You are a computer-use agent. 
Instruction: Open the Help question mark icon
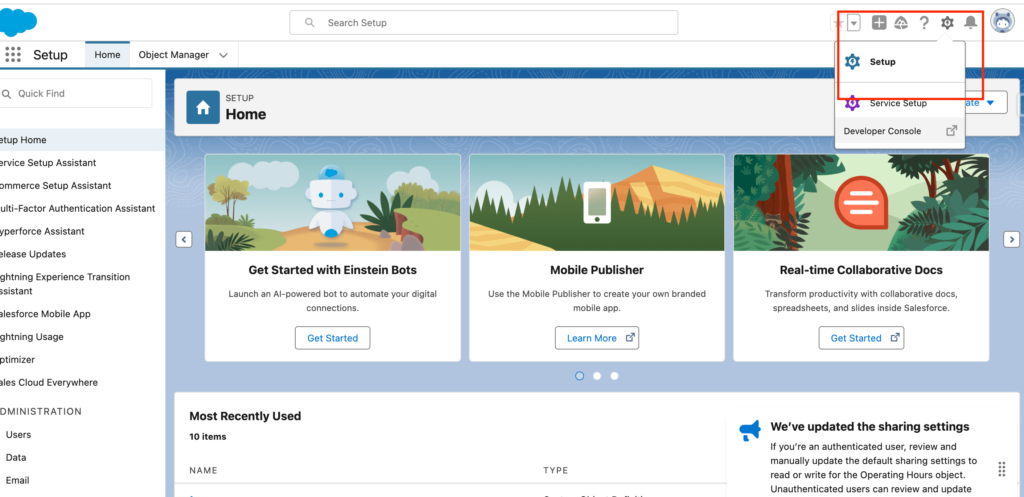click(924, 23)
